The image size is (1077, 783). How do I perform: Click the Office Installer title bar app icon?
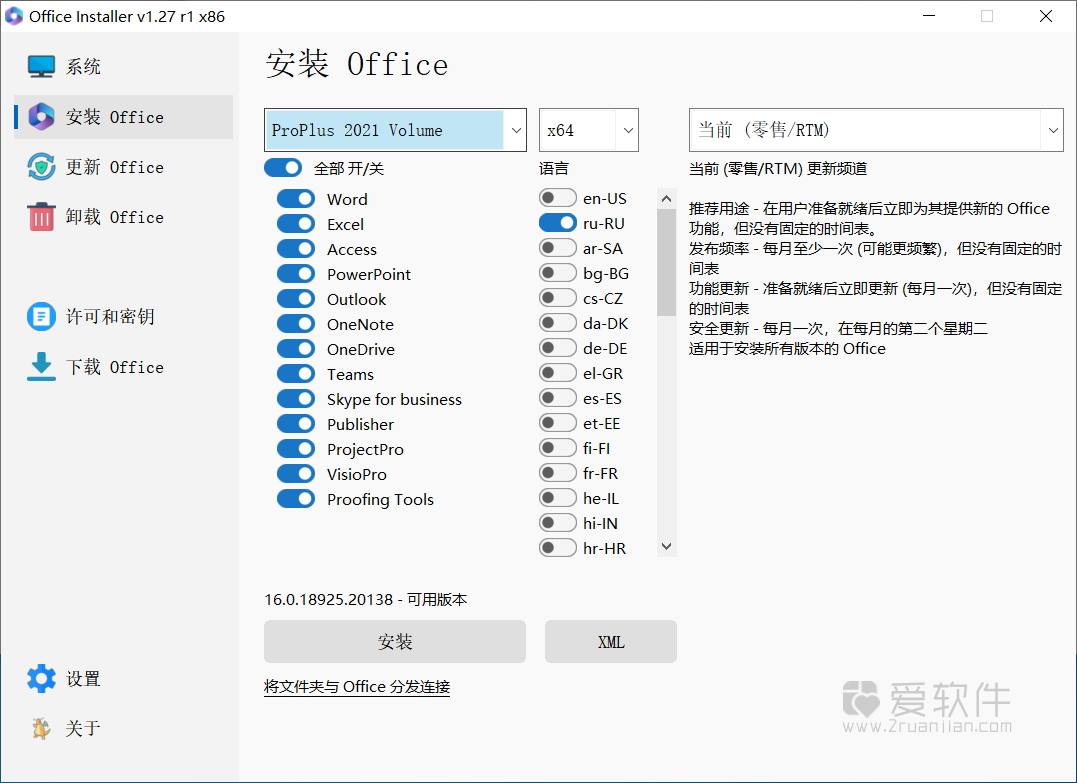click(14, 16)
